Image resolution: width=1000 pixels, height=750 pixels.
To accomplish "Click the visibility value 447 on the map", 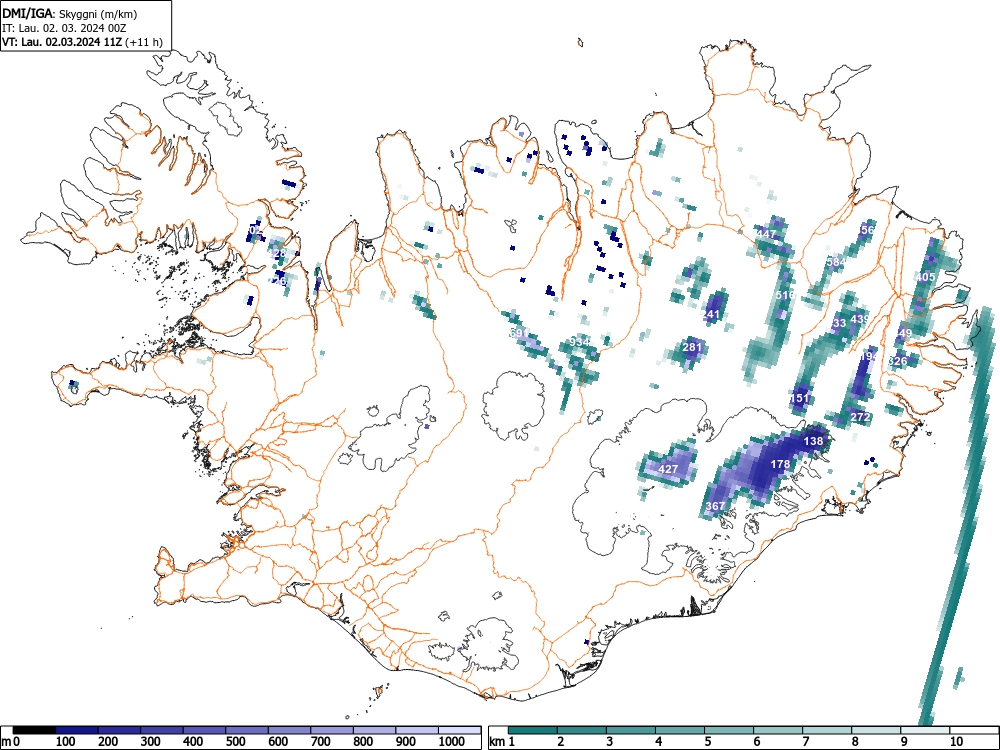I will click(x=766, y=234).
